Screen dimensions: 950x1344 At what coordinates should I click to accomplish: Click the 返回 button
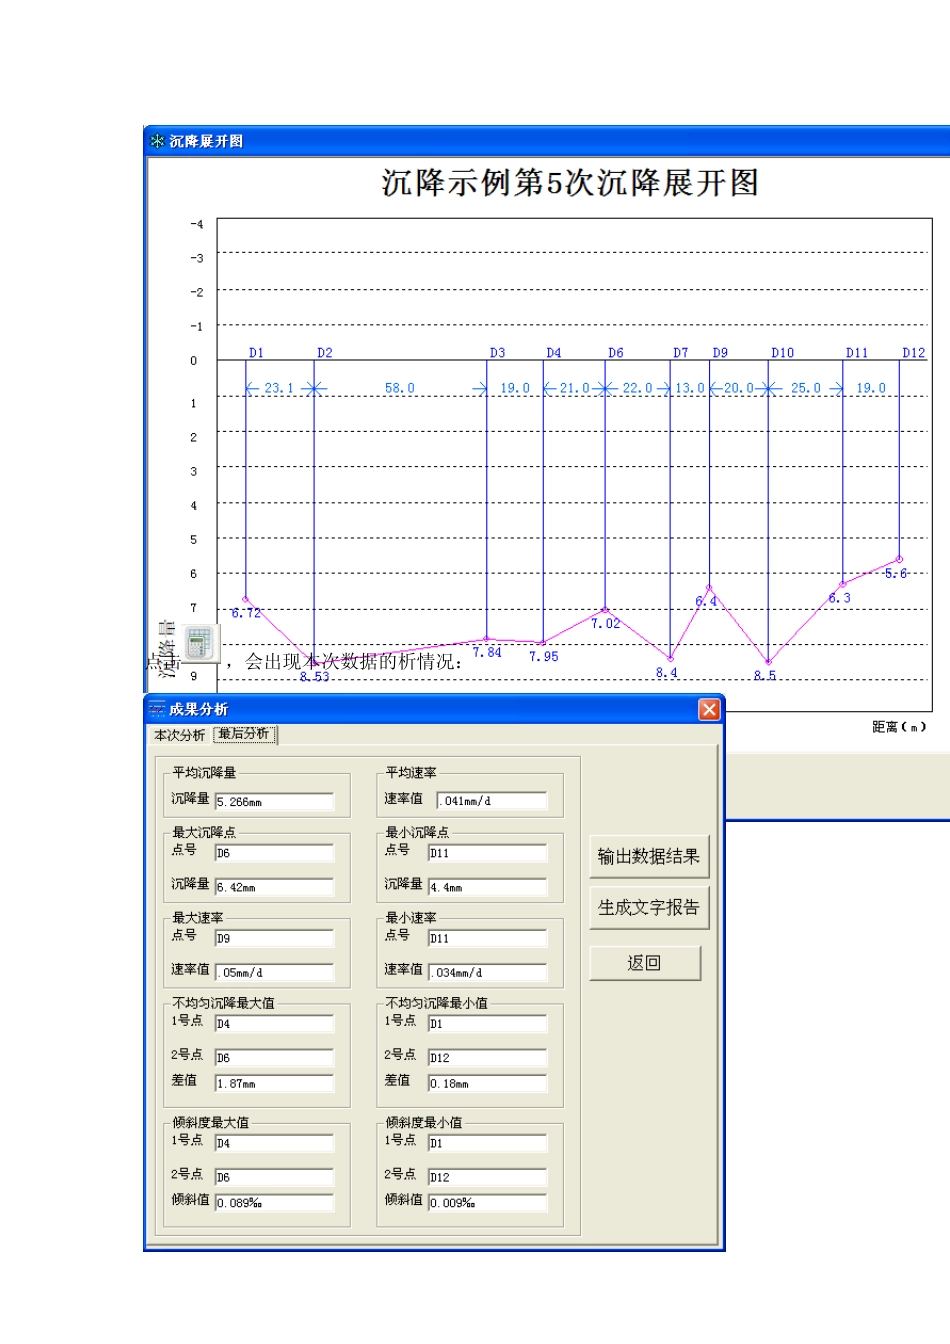pos(644,962)
